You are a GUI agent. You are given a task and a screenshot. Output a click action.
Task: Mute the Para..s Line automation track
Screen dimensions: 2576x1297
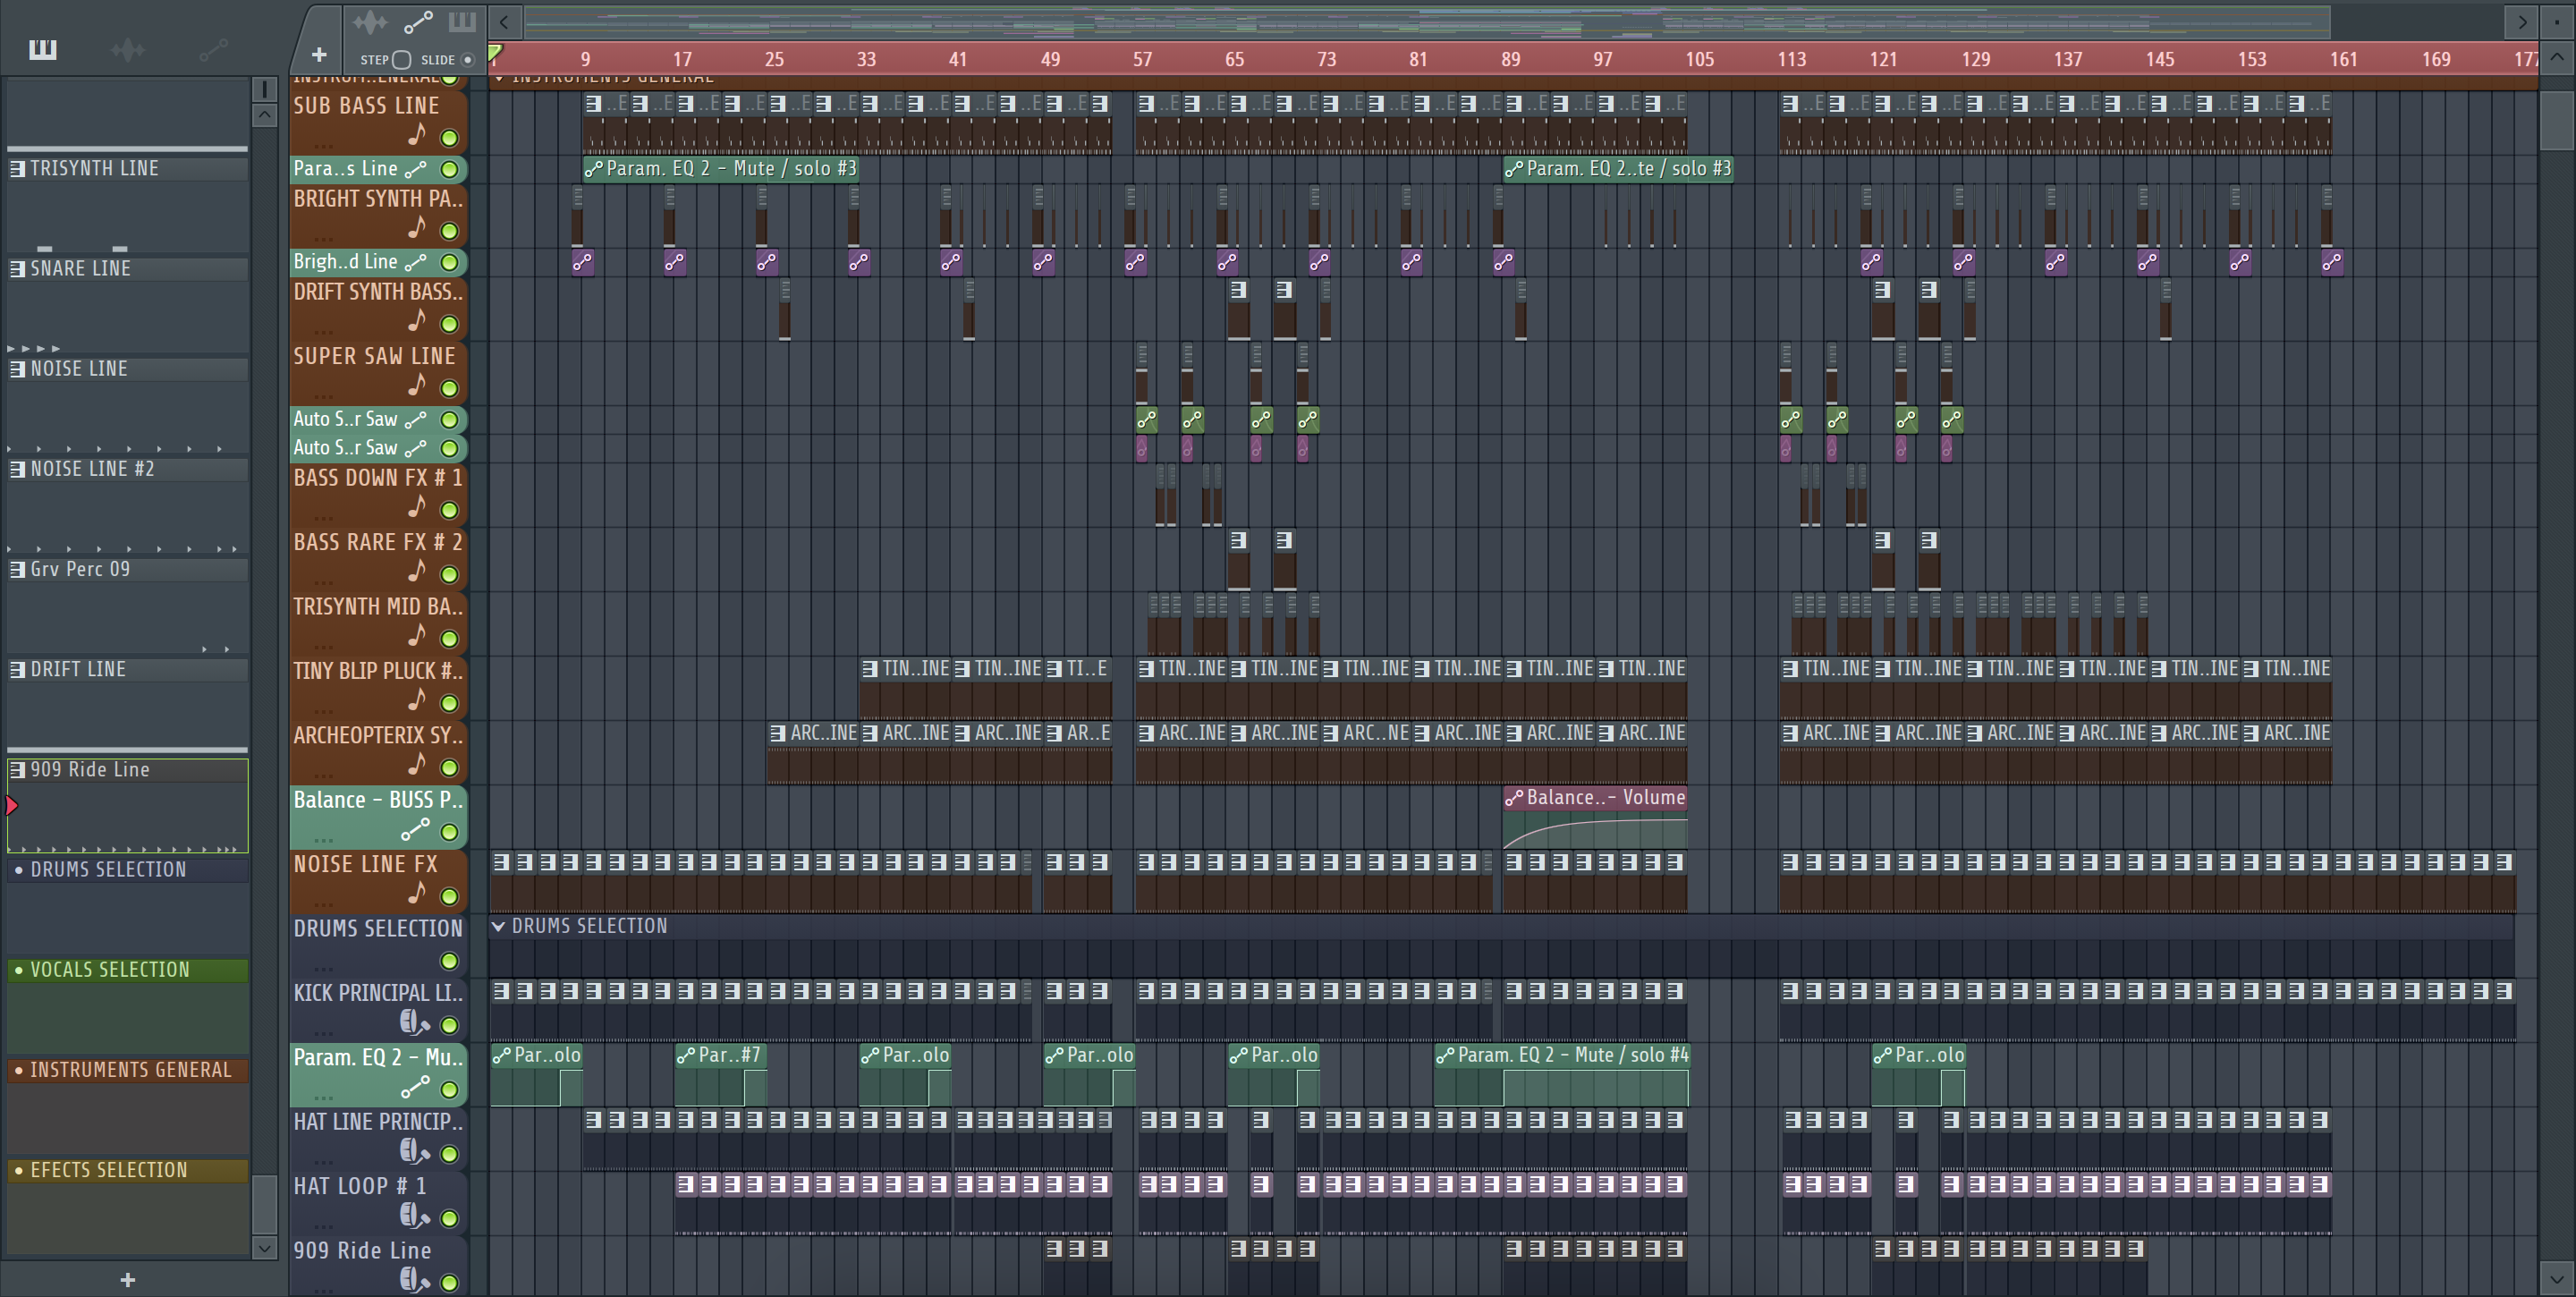point(450,170)
